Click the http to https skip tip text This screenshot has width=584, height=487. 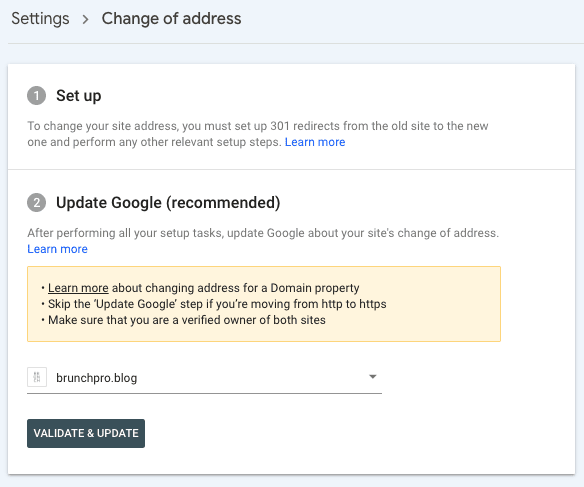[217, 304]
